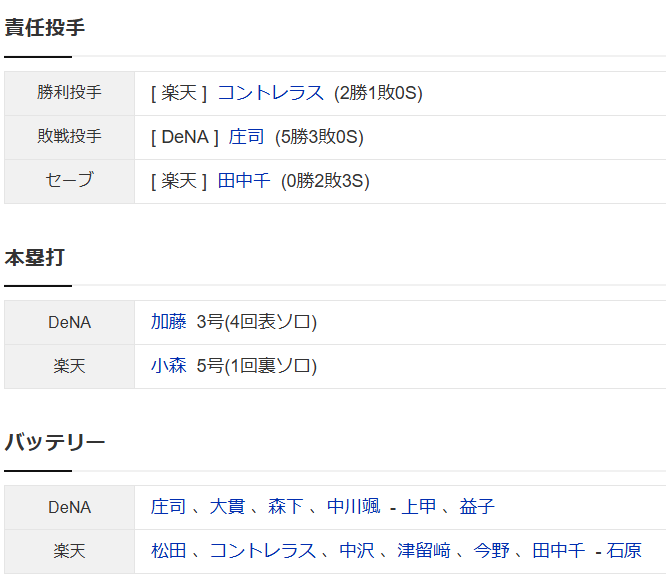Open catcher 上甲 link

click(419, 507)
